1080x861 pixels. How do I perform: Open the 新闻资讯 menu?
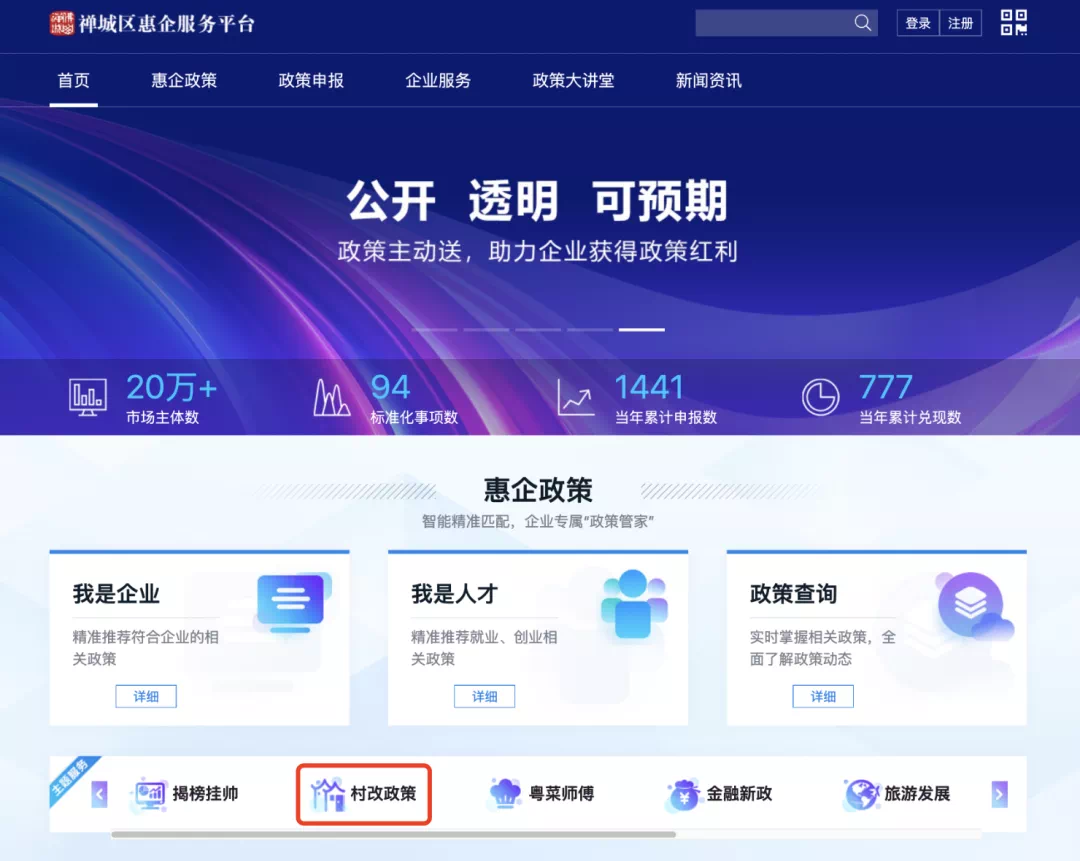pos(708,81)
